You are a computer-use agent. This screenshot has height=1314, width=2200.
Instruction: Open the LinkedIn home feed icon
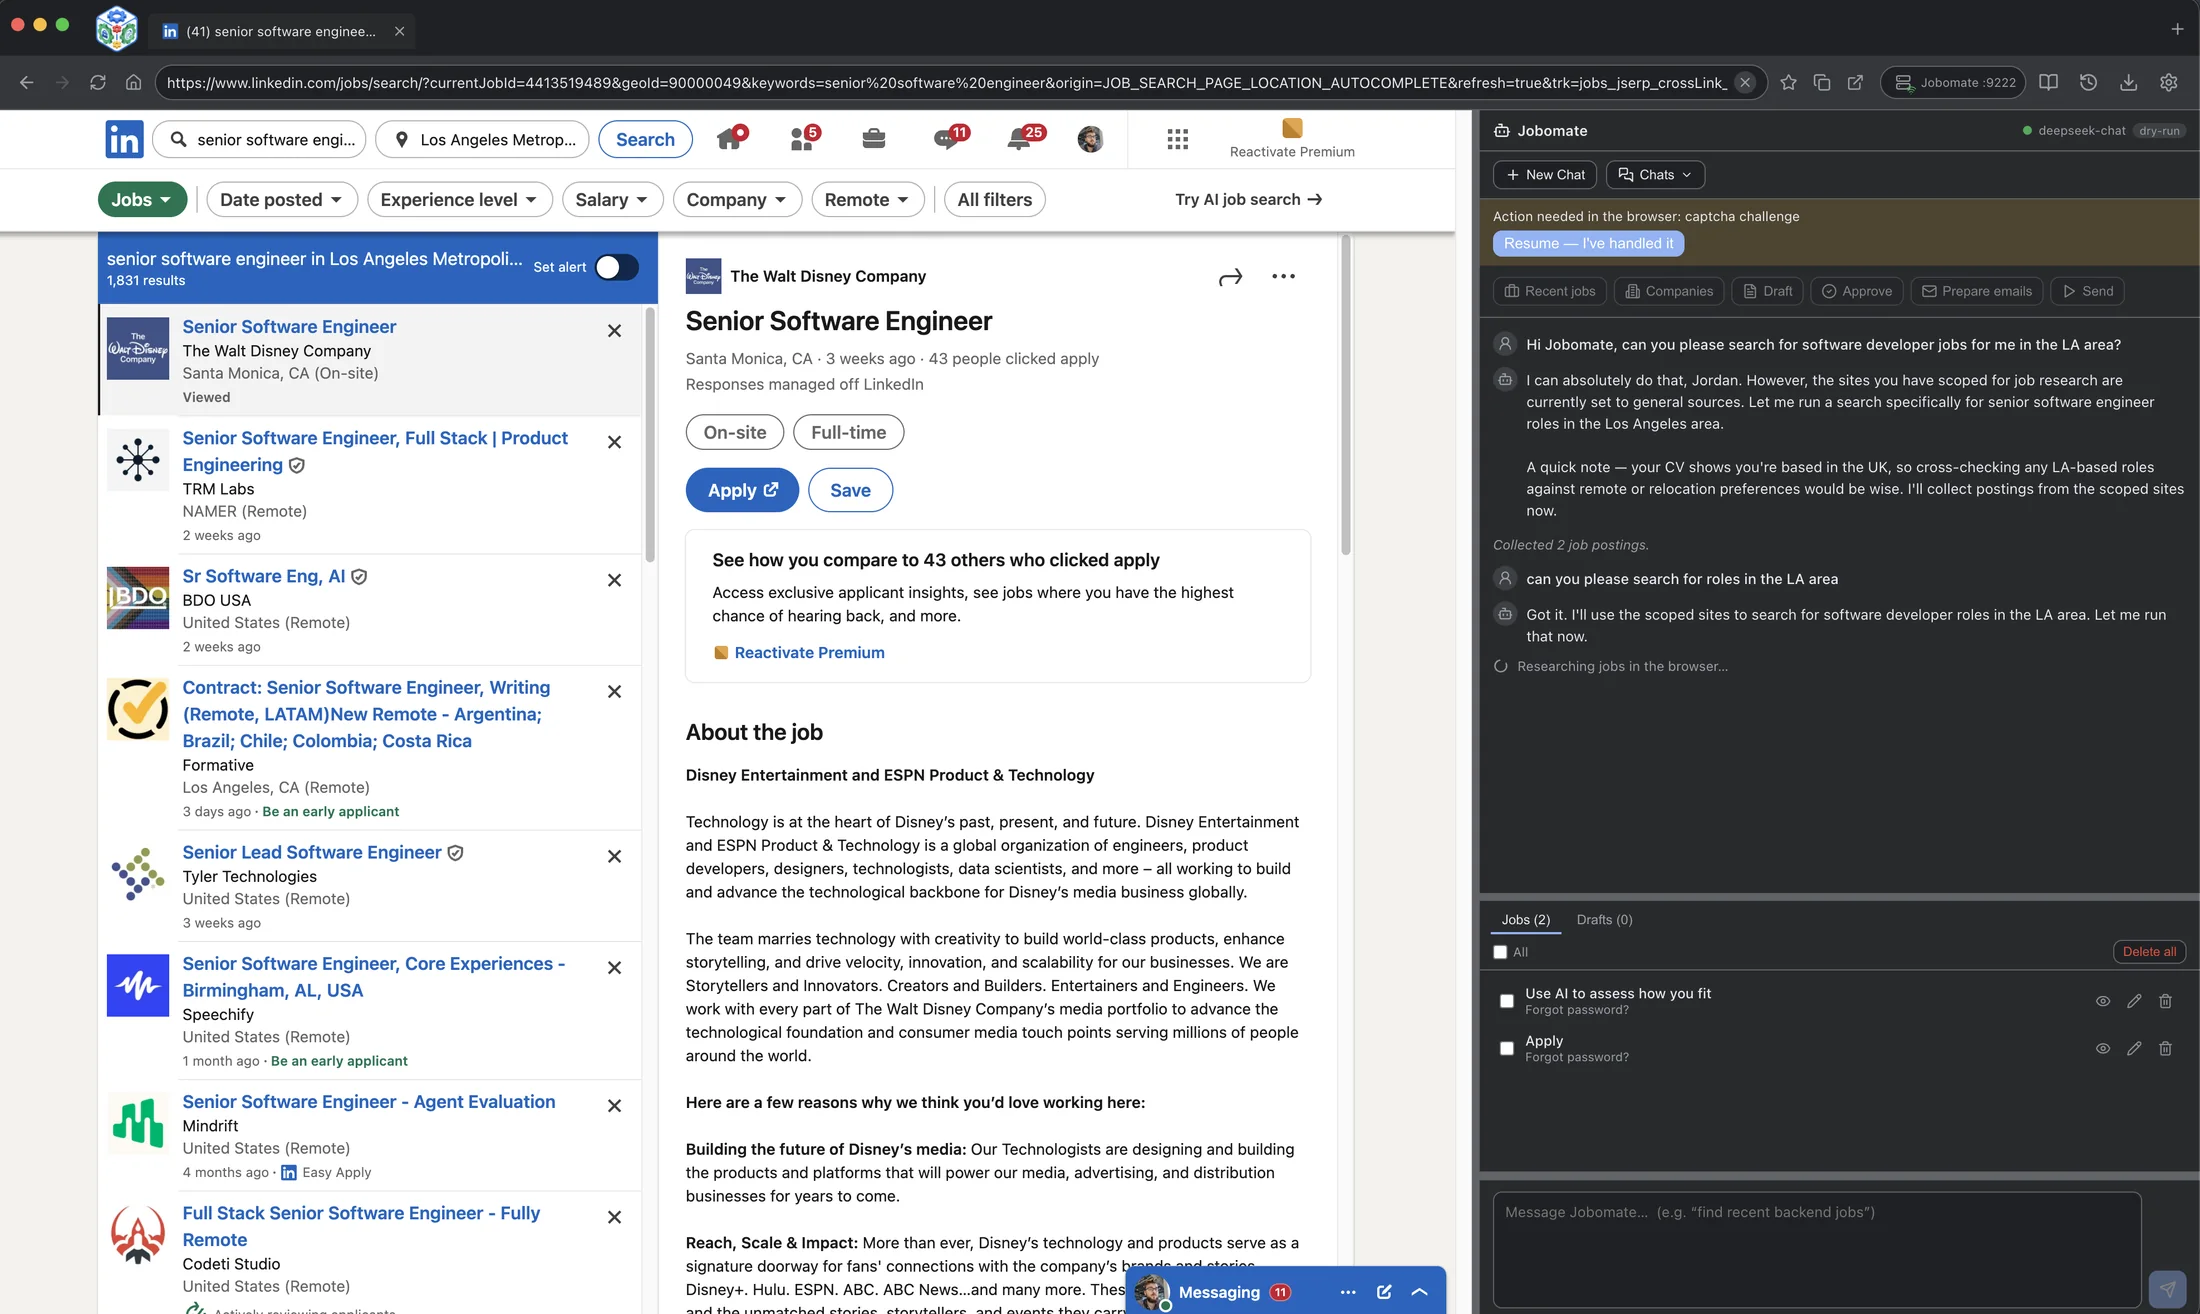(731, 138)
